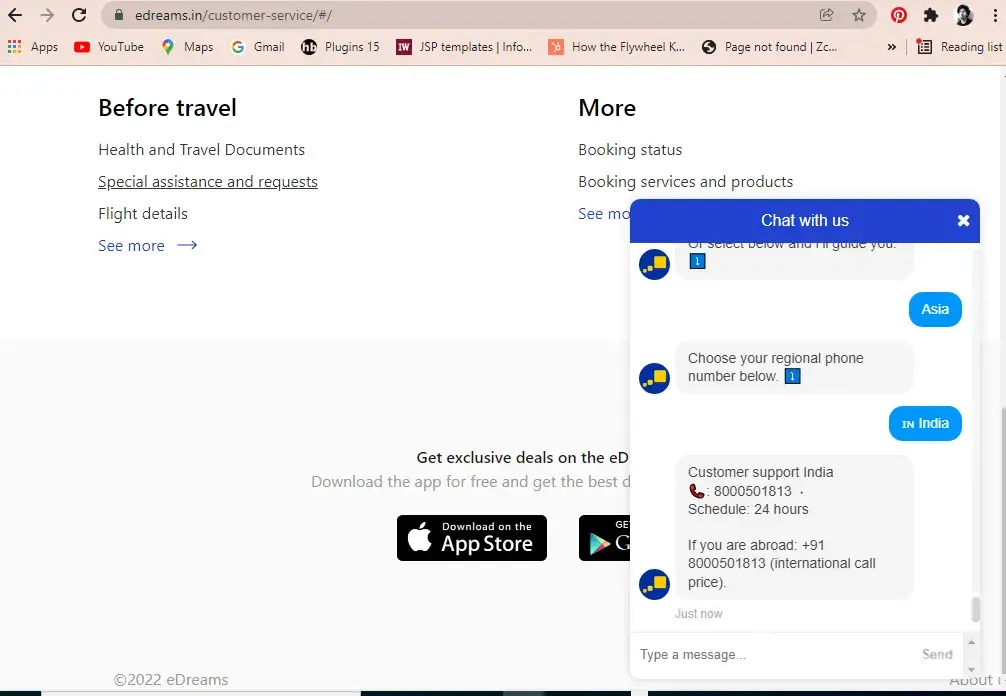Open Page not found bookmark
Image resolution: width=1006 pixels, height=696 pixels.
point(769,47)
